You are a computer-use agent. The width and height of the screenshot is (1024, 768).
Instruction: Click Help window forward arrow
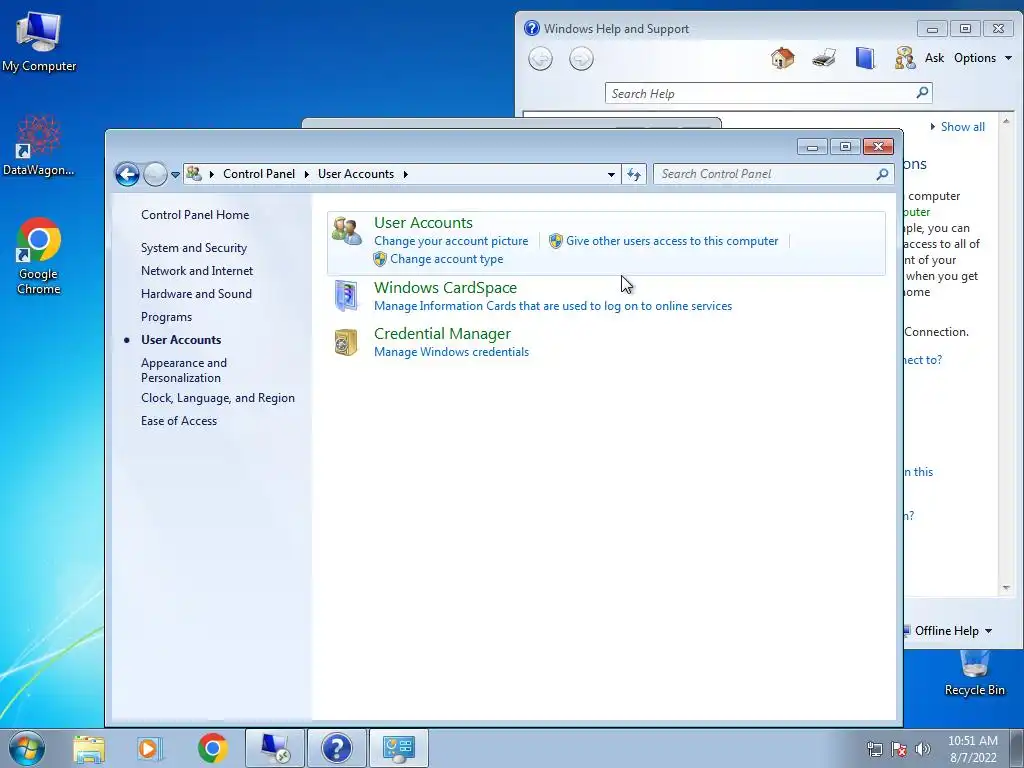click(x=581, y=59)
